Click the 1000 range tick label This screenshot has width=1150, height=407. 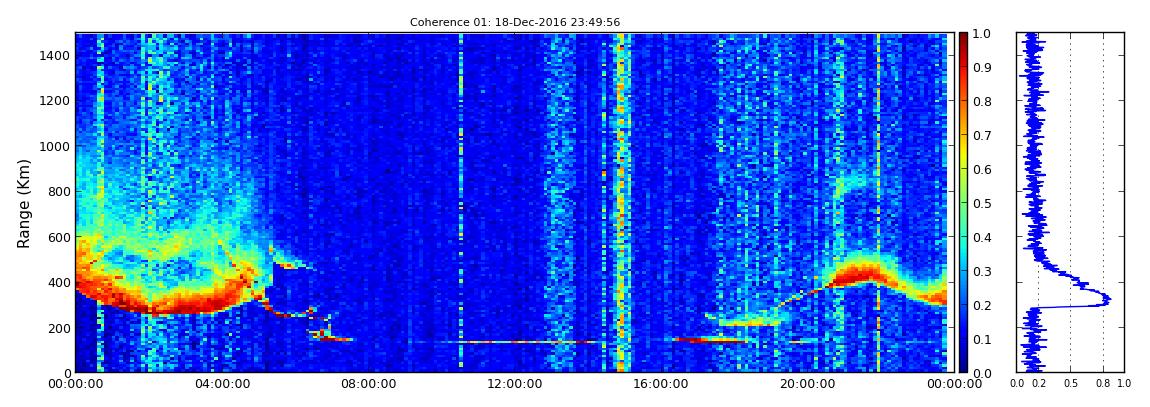53,147
